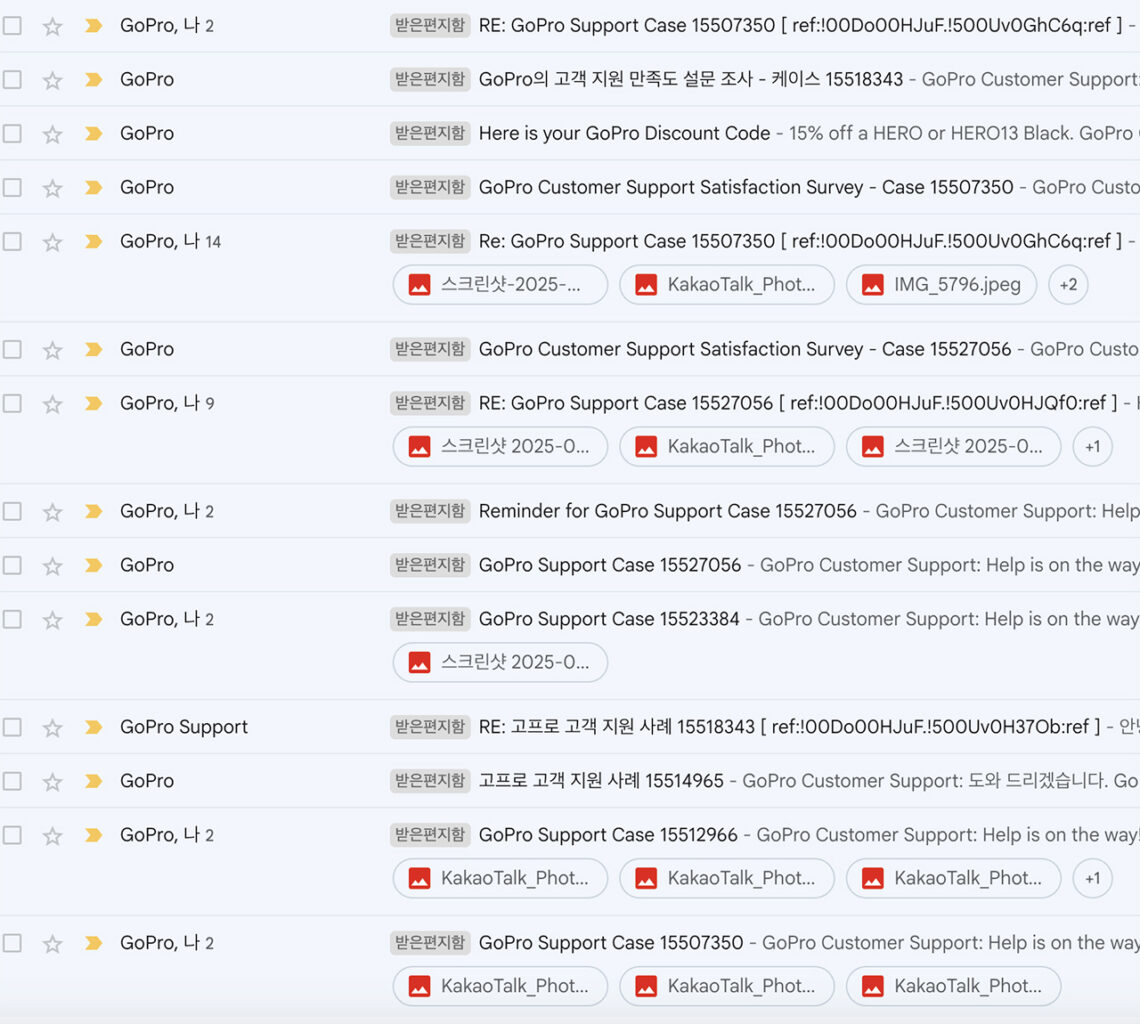This screenshot has height=1024, width=1140.
Task: Star the 케이스 15518343 survey email
Action: pos(53,80)
